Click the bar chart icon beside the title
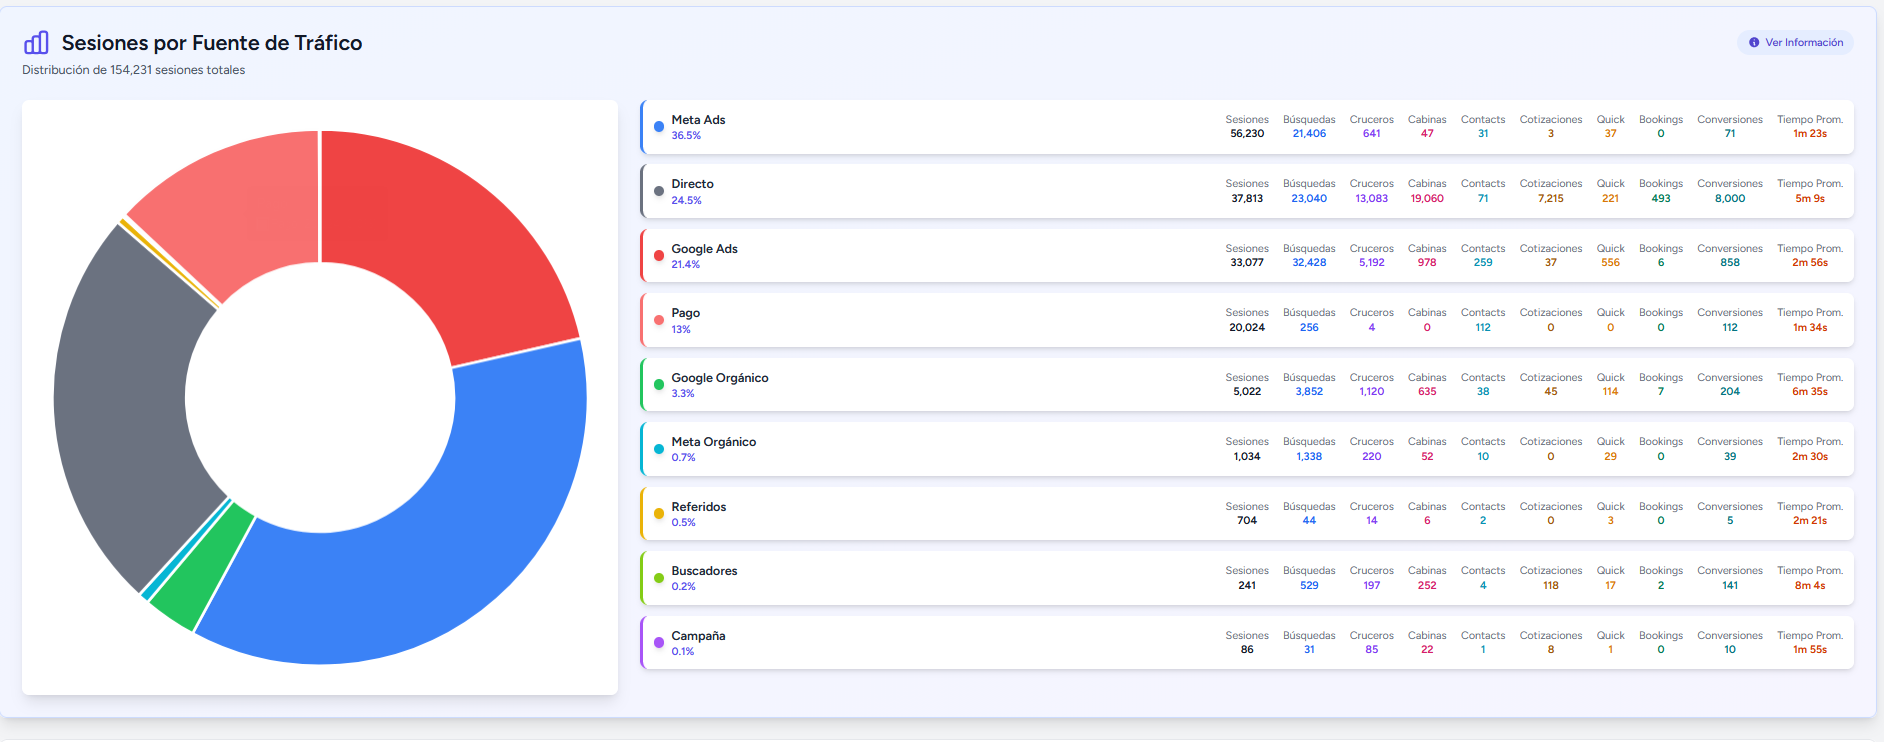Image resolution: width=1884 pixels, height=742 pixels. pyautogui.click(x=36, y=42)
